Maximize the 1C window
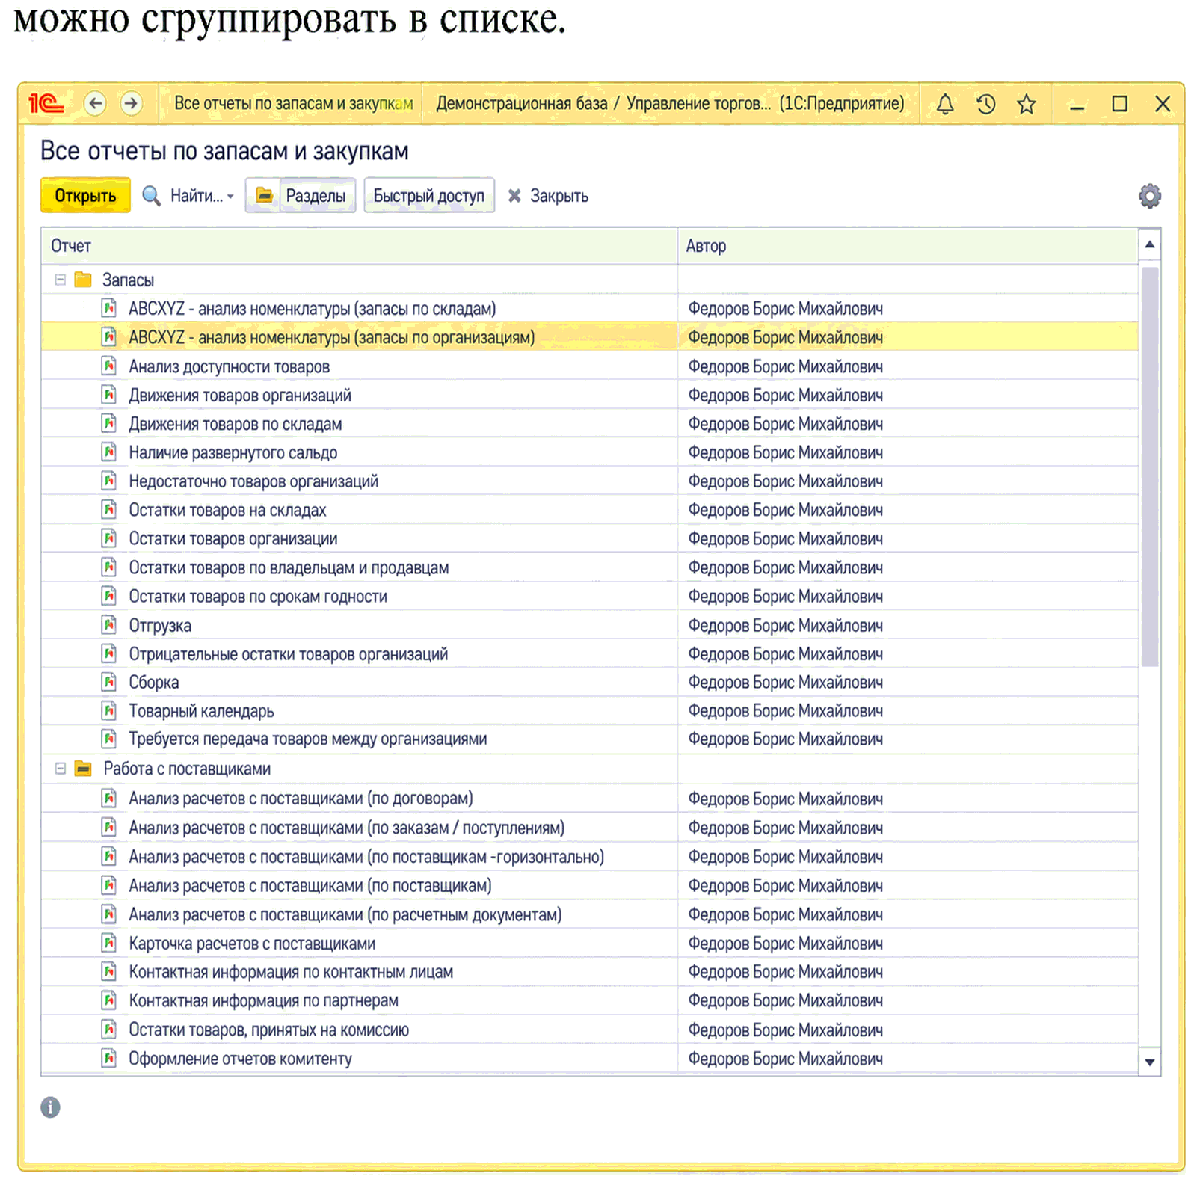 point(1120,103)
